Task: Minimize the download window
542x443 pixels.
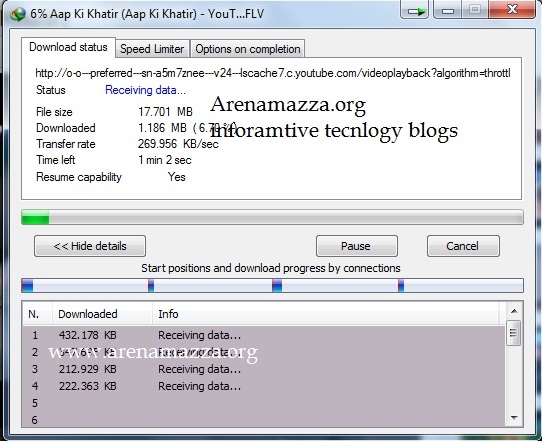Action: (x=447, y=10)
